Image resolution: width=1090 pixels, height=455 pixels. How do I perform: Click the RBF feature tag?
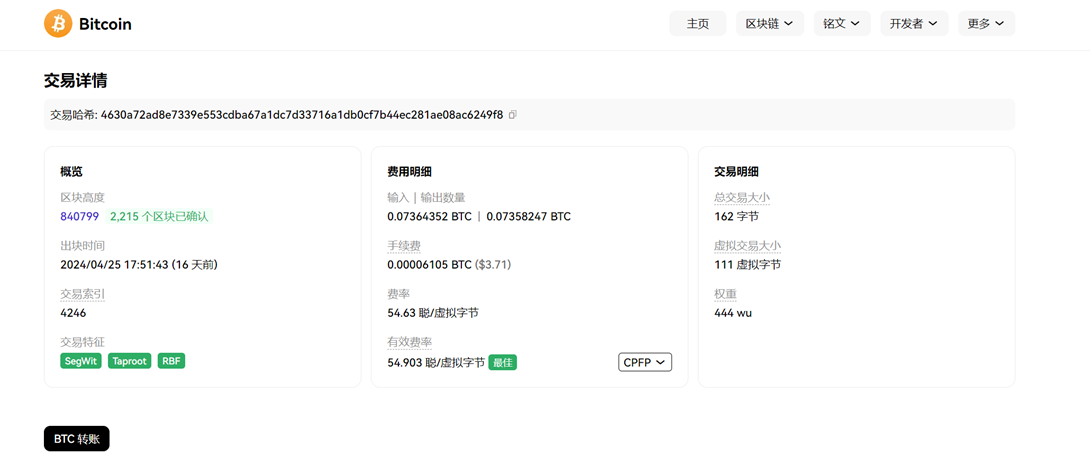point(171,361)
